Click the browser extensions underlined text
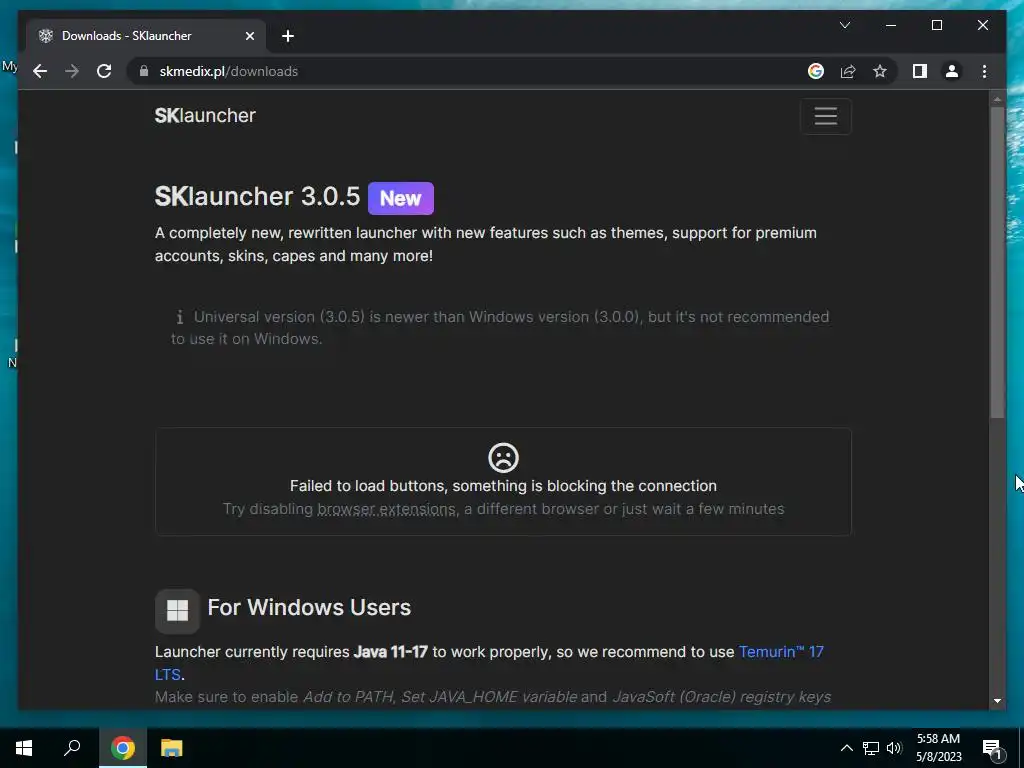 (x=387, y=509)
